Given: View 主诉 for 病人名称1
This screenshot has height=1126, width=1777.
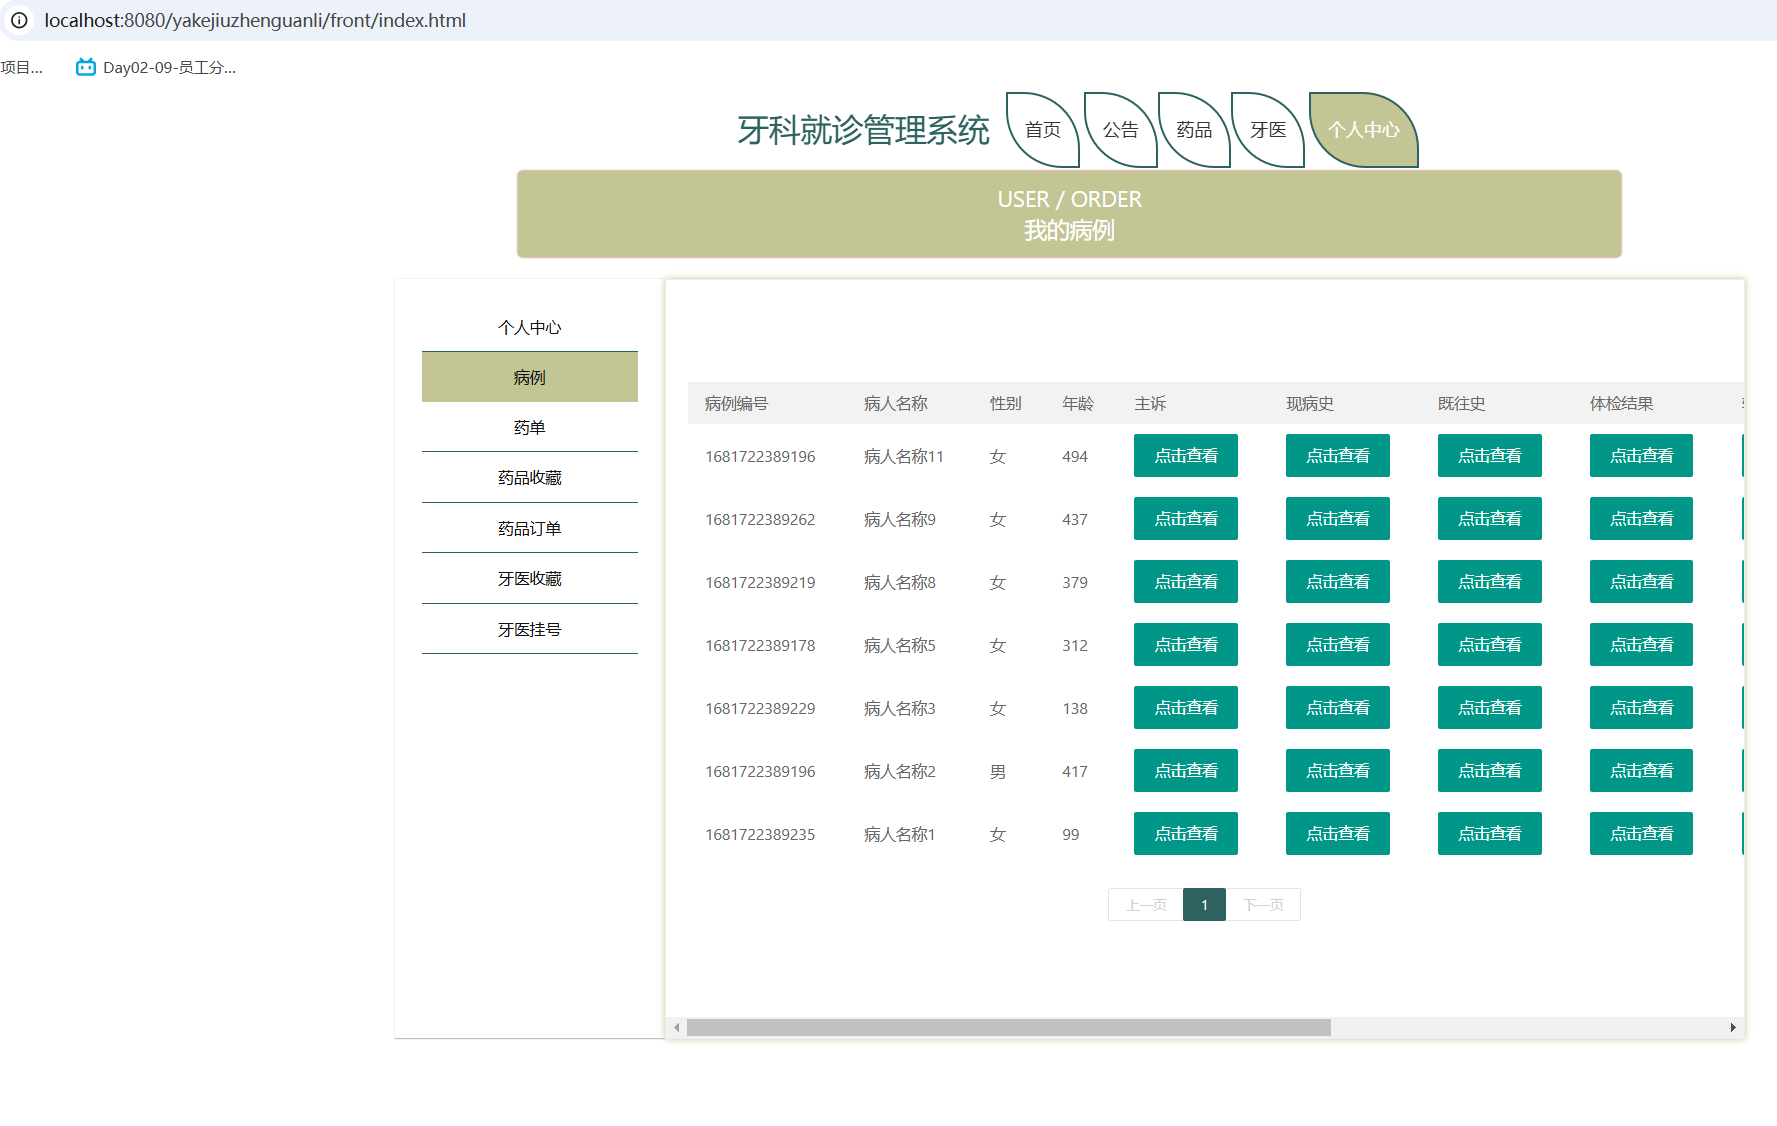Looking at the screenshot, I should click(x=1186, y=834).
